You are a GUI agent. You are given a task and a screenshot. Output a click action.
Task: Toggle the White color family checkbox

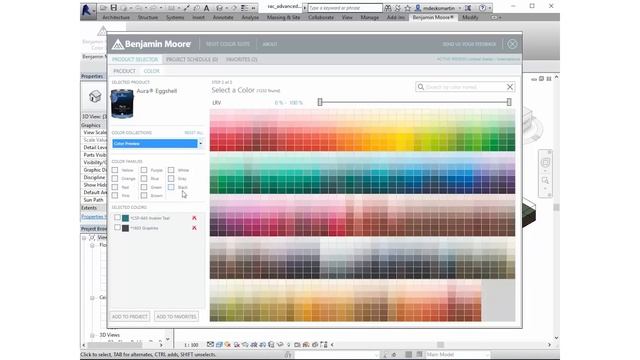(x=171, y=170)
